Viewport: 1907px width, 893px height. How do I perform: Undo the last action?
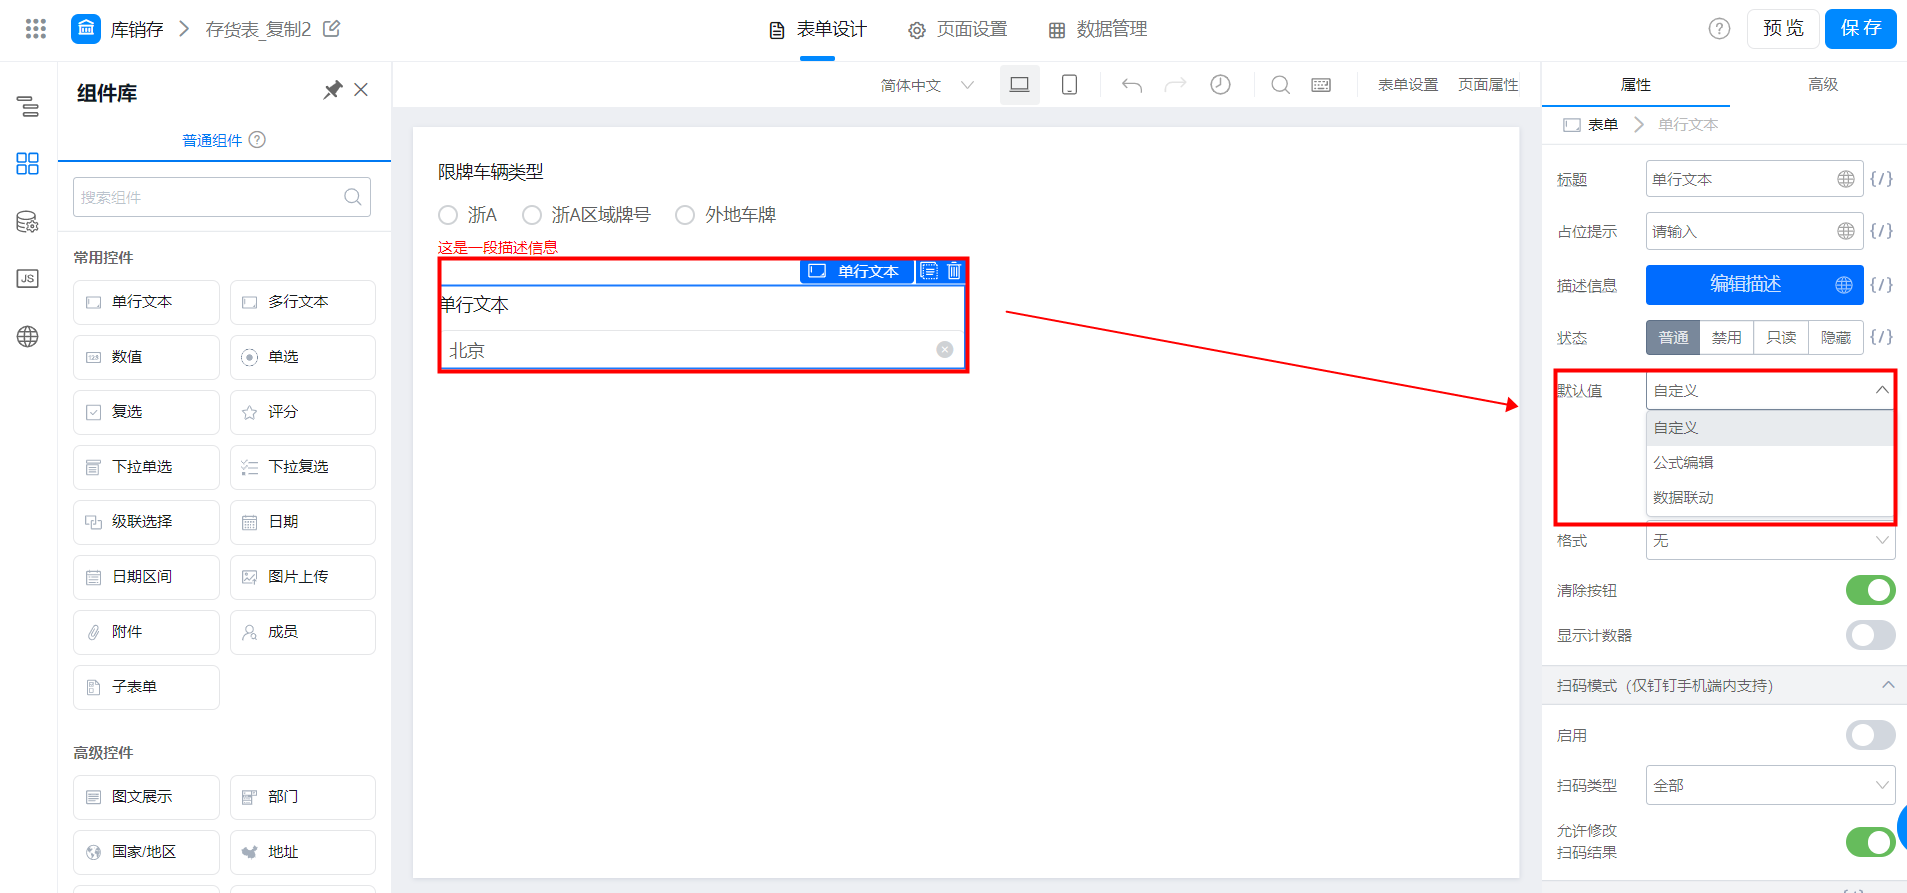[x=1132, y=85]
